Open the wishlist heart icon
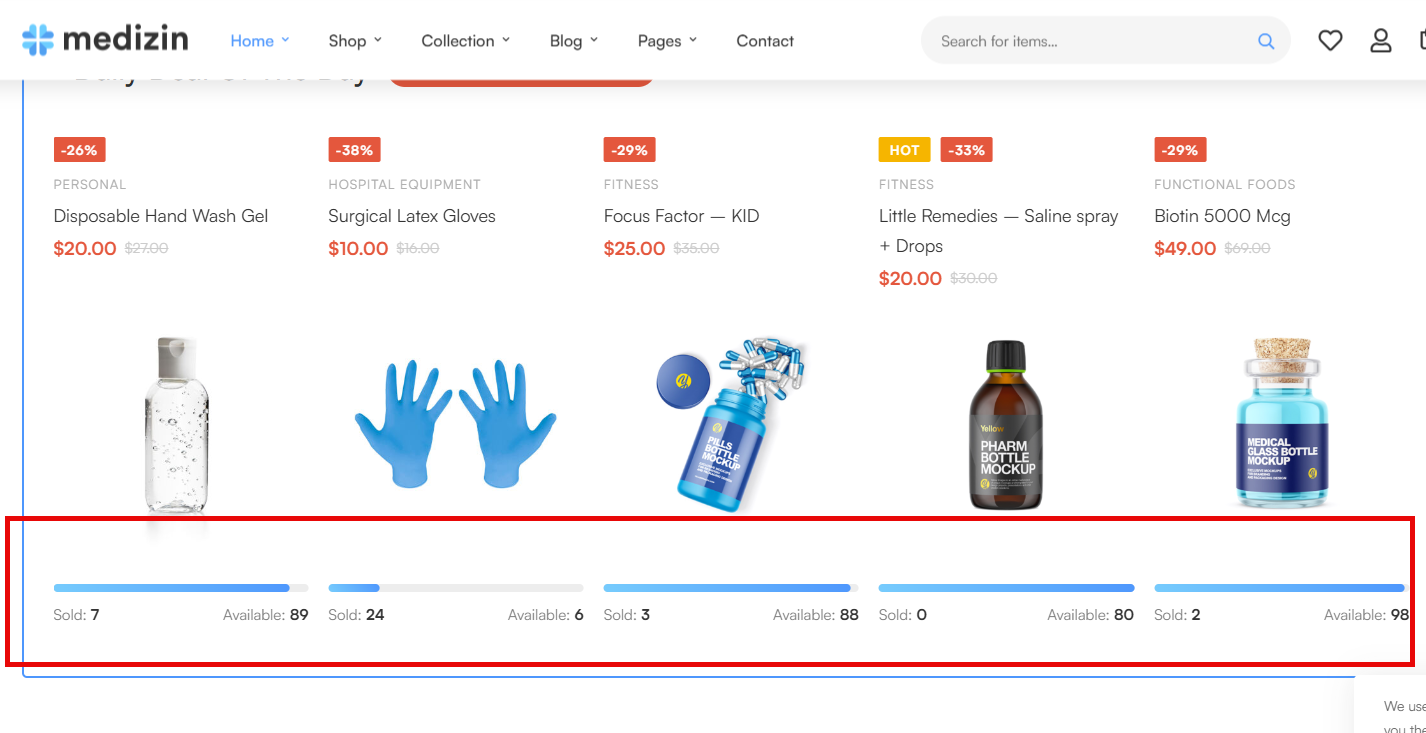Screen dimensions: 1426x733 pos(1330,40)
